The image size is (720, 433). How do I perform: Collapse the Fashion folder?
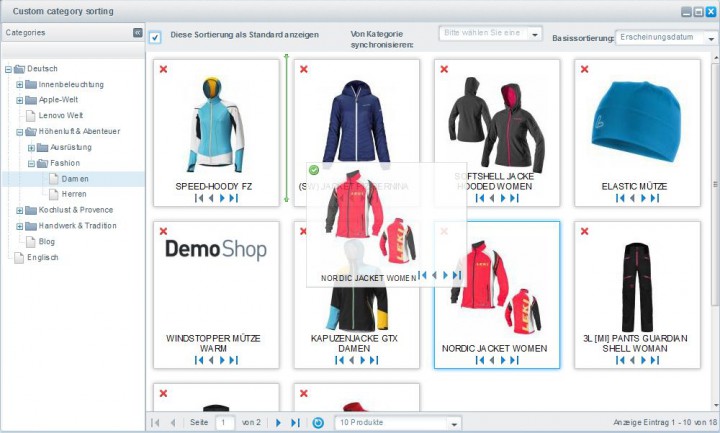click(x=31, y=163)
